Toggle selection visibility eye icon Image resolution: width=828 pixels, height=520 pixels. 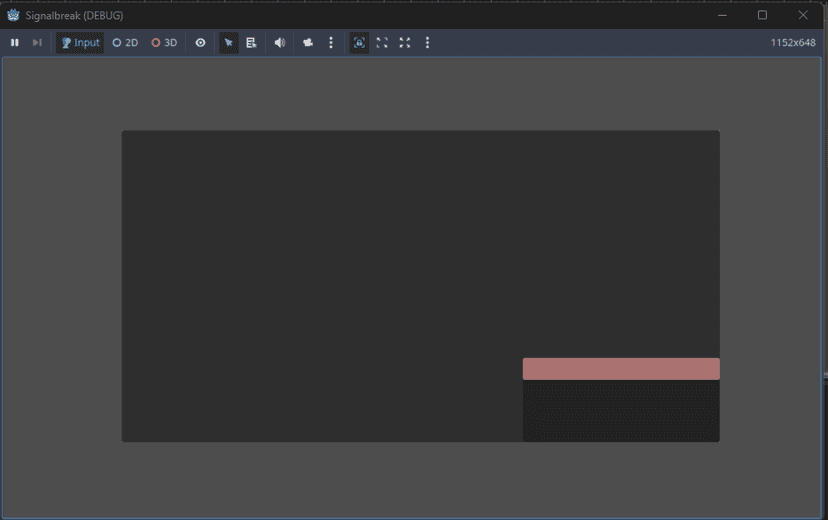point(201,43)
